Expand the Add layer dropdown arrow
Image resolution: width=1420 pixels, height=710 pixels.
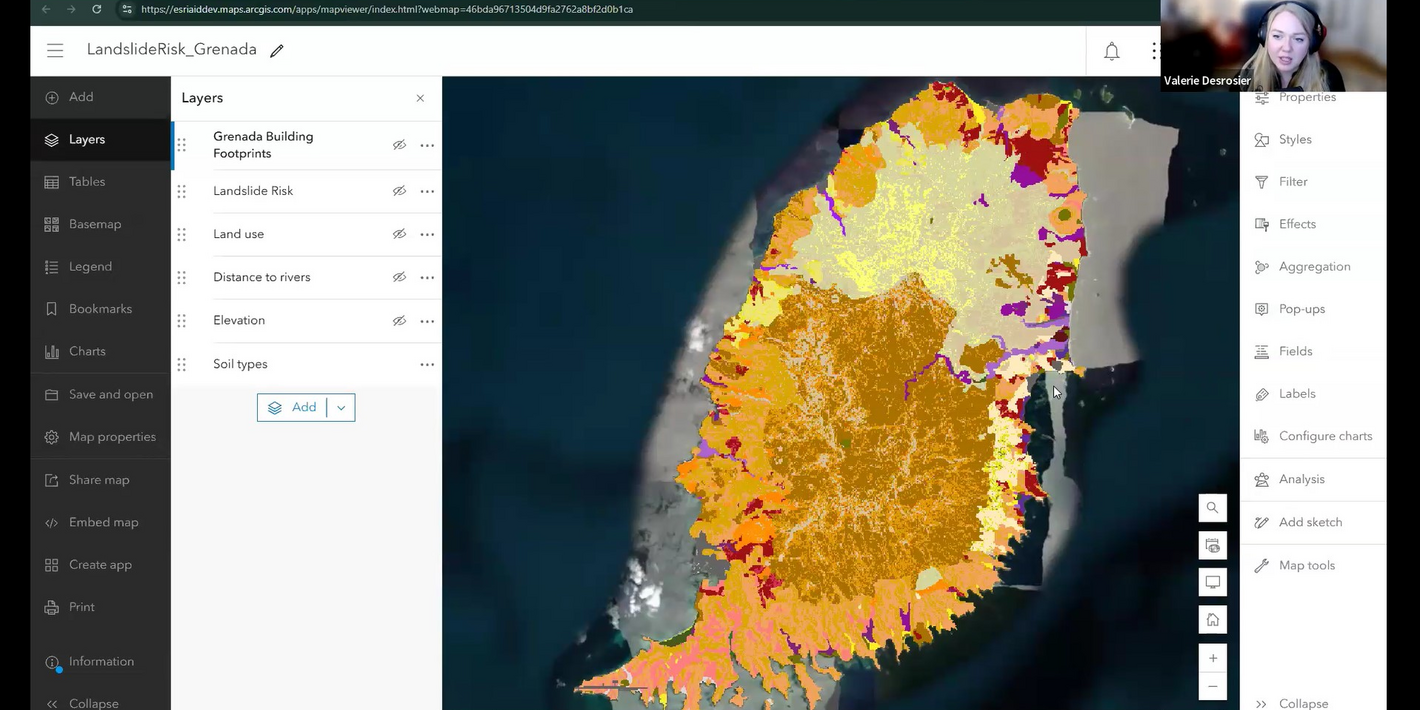coord(340,407)
